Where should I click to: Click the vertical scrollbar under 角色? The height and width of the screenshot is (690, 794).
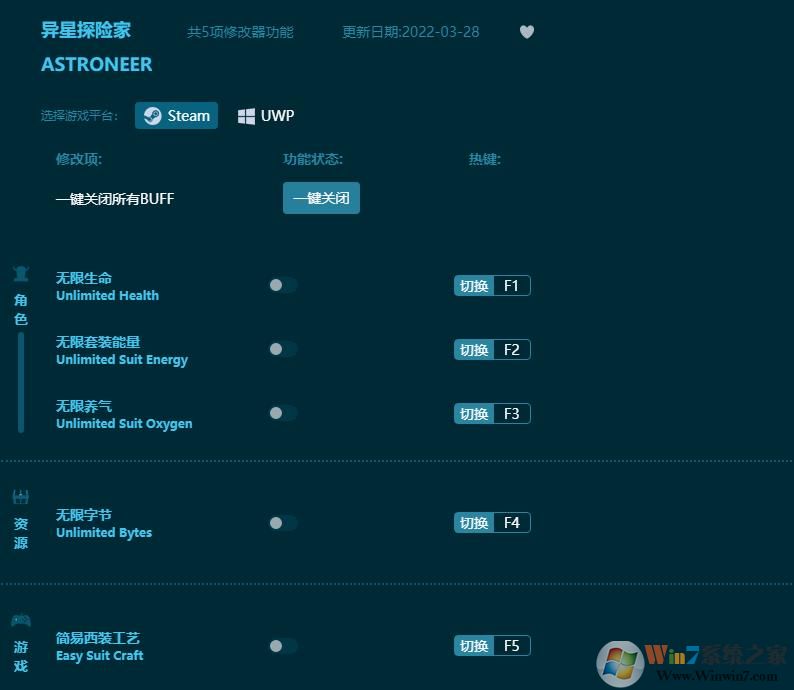(x=21, y=382)
